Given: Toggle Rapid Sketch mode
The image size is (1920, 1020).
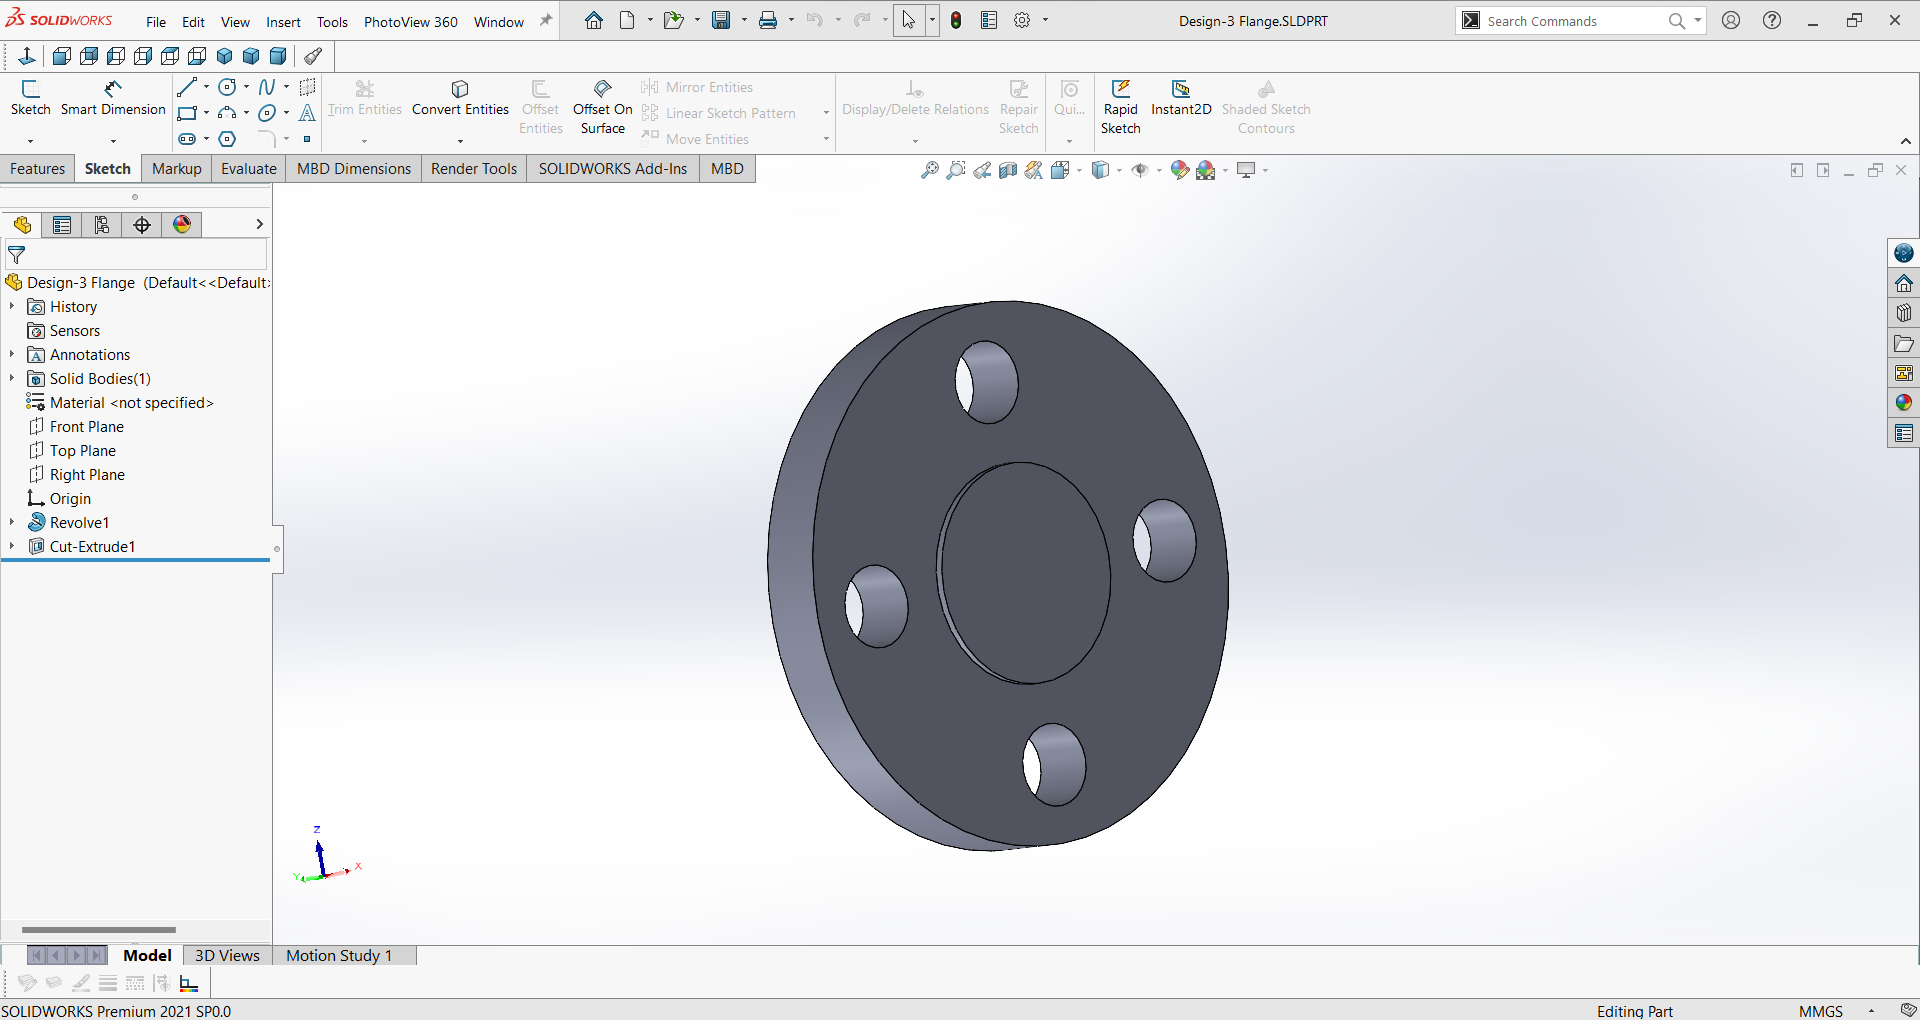Looking at the screenshot, I should 1120,108.
